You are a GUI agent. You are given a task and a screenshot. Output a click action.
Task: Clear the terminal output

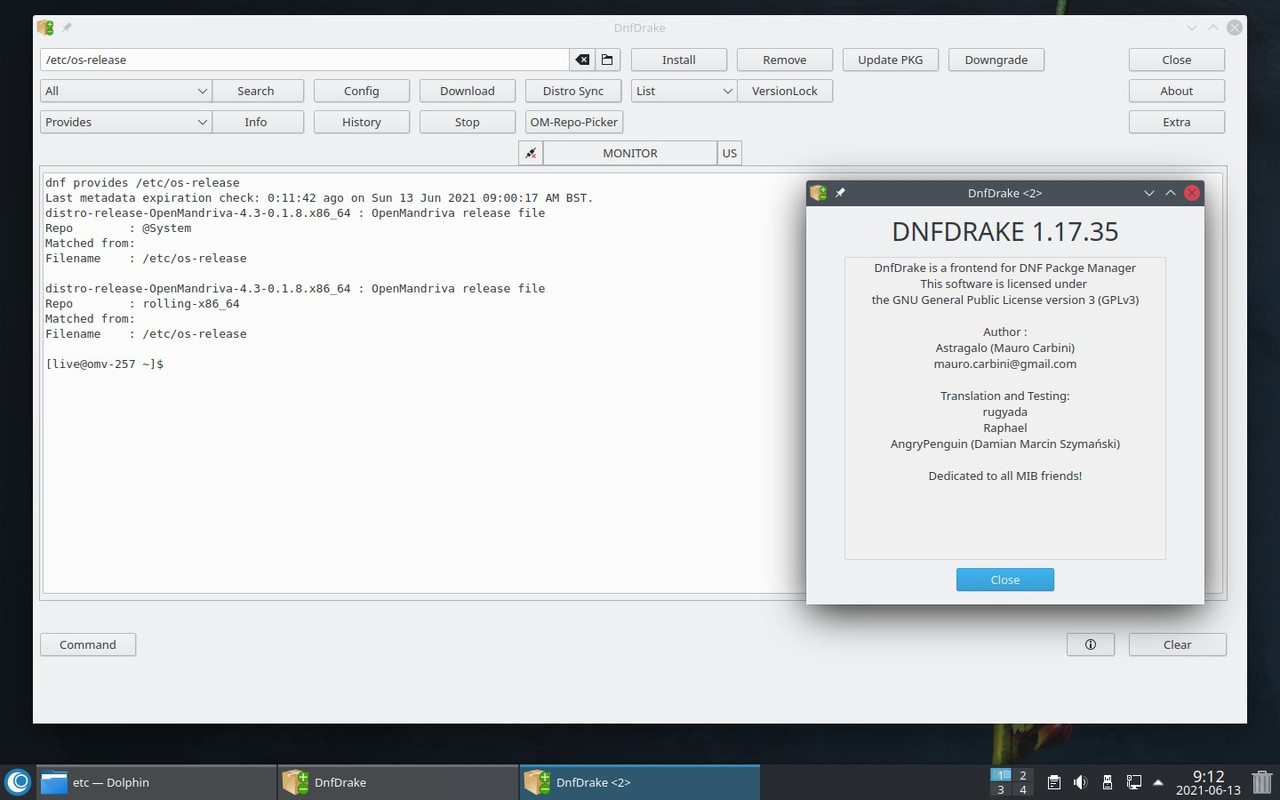[1178, 645]
